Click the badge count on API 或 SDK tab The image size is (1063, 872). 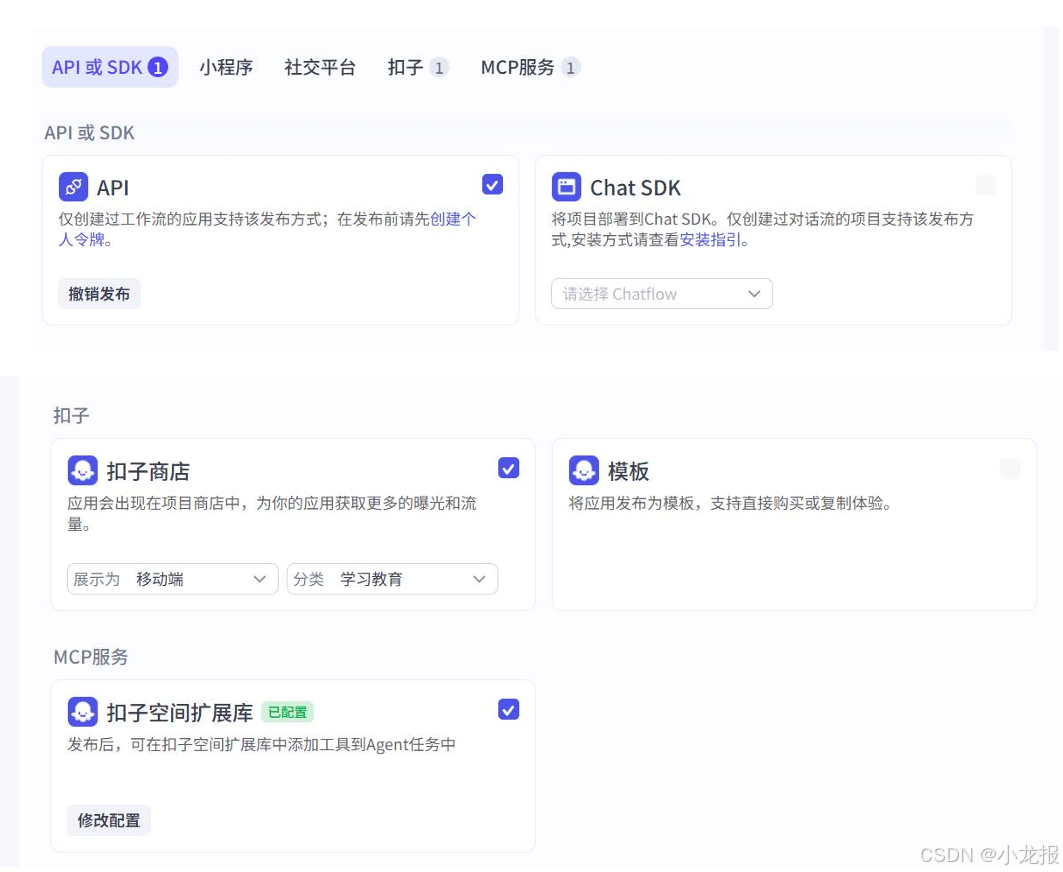(157, 67)
